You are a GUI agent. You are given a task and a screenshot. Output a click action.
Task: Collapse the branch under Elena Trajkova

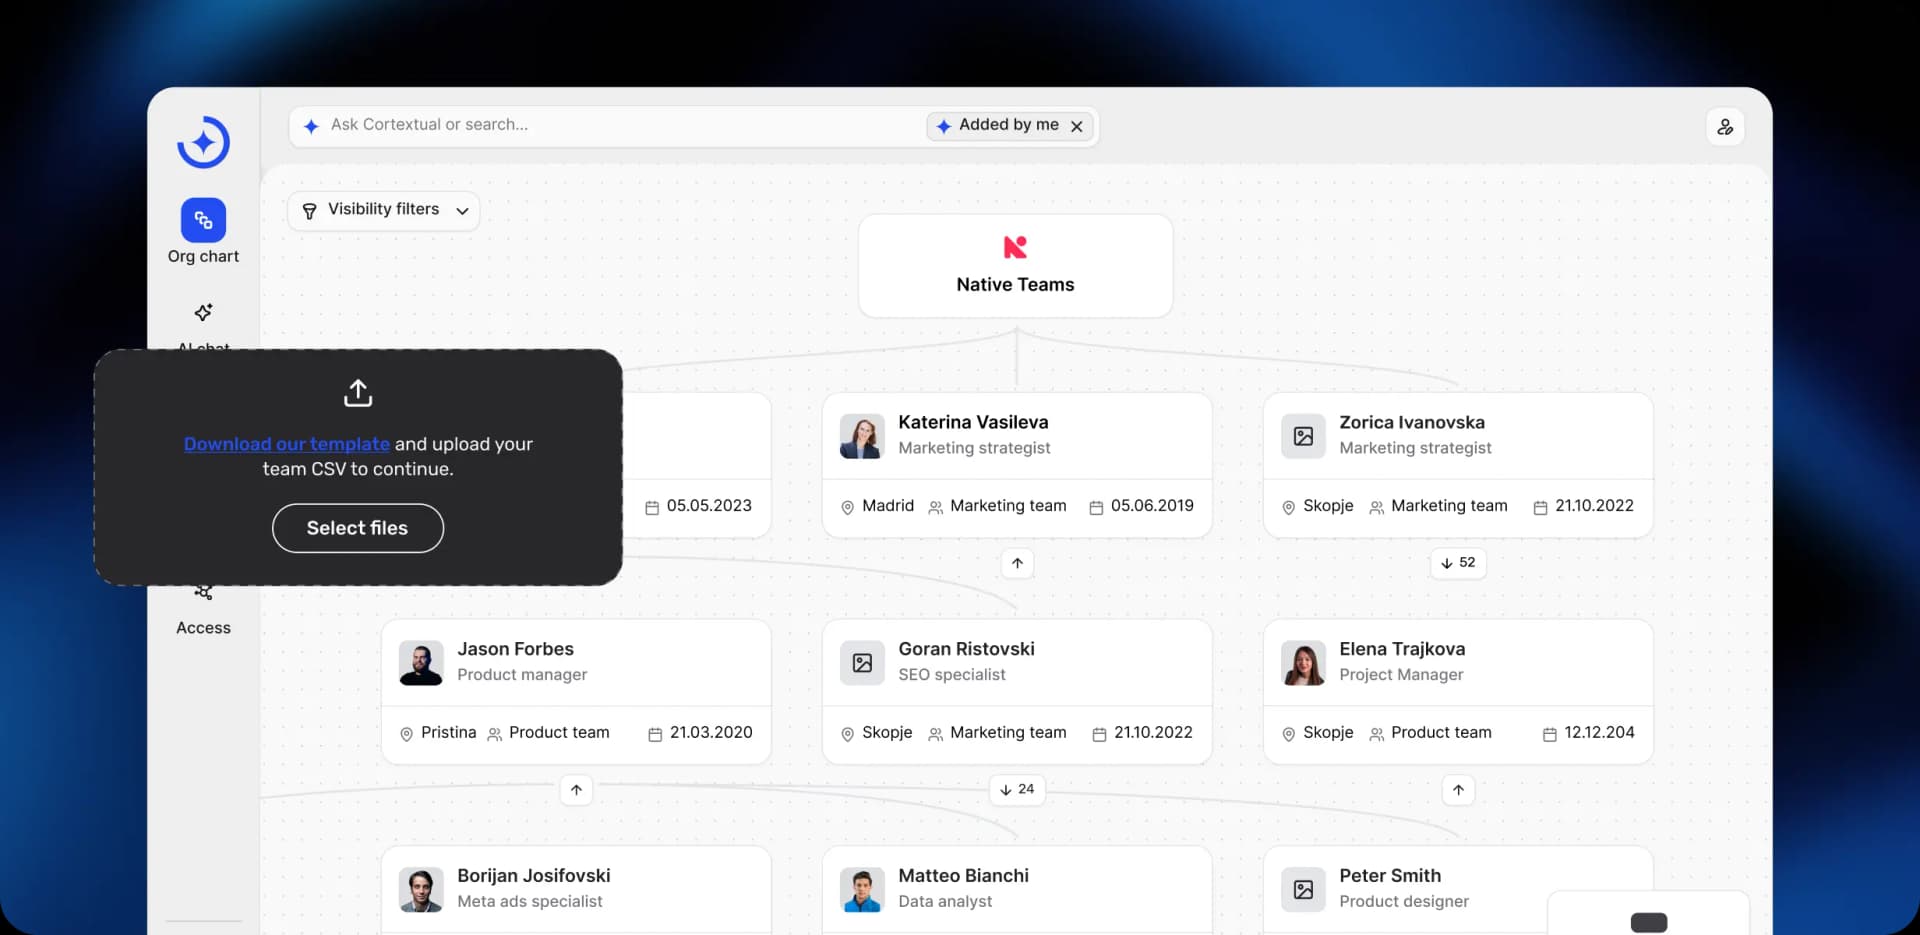click(x=1458, y=790)
